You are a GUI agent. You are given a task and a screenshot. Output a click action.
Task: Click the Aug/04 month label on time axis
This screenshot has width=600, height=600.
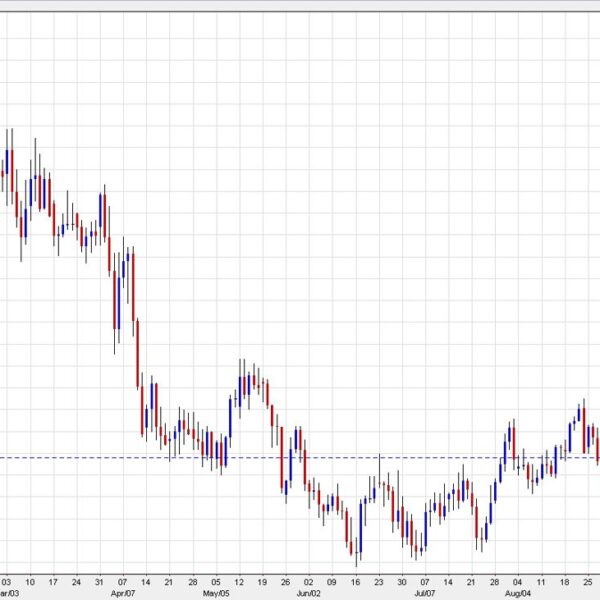click(519, 592)
